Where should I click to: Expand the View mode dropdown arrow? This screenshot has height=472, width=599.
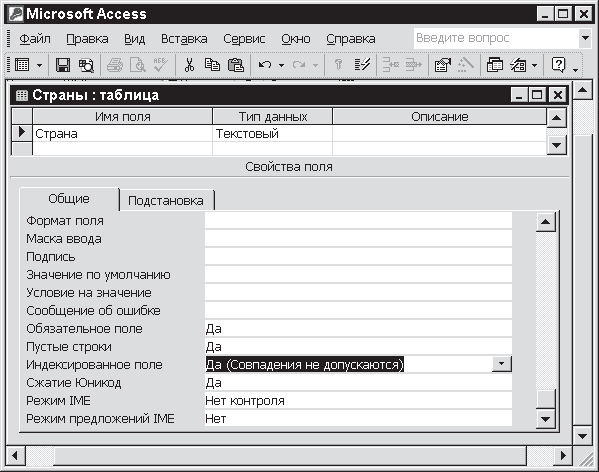click(x=39, y=65)
